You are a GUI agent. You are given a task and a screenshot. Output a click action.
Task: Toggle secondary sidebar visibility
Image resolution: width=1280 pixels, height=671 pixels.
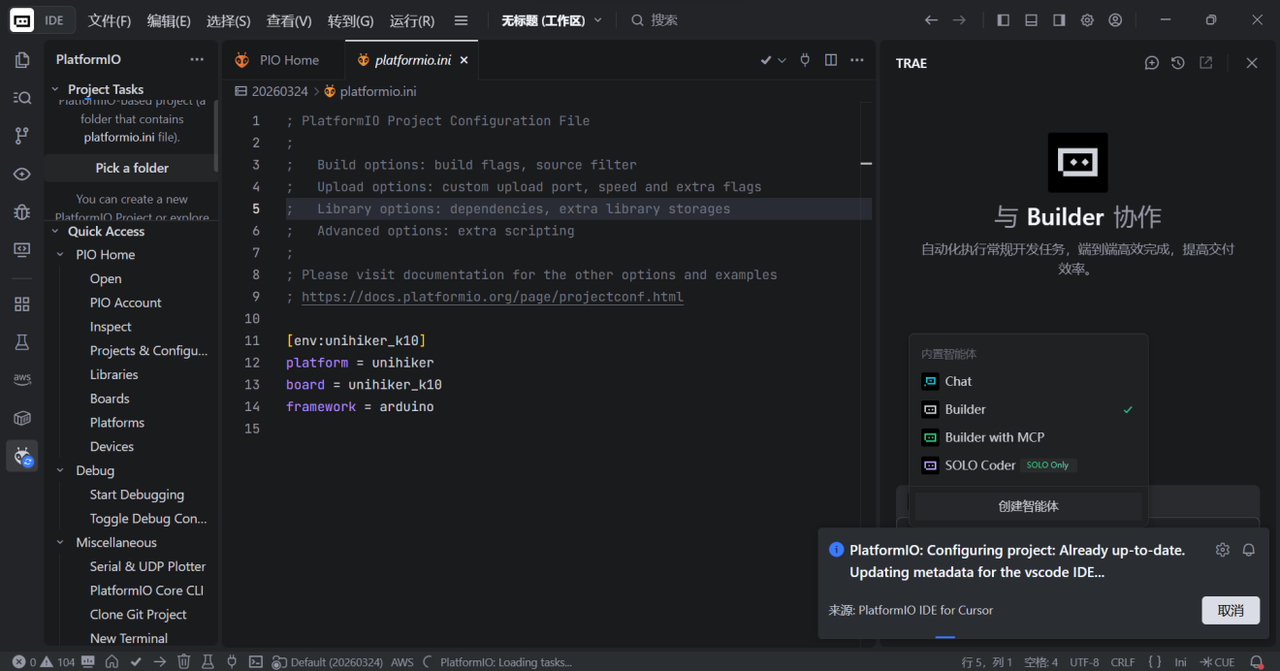click(x=1059, y=20)
